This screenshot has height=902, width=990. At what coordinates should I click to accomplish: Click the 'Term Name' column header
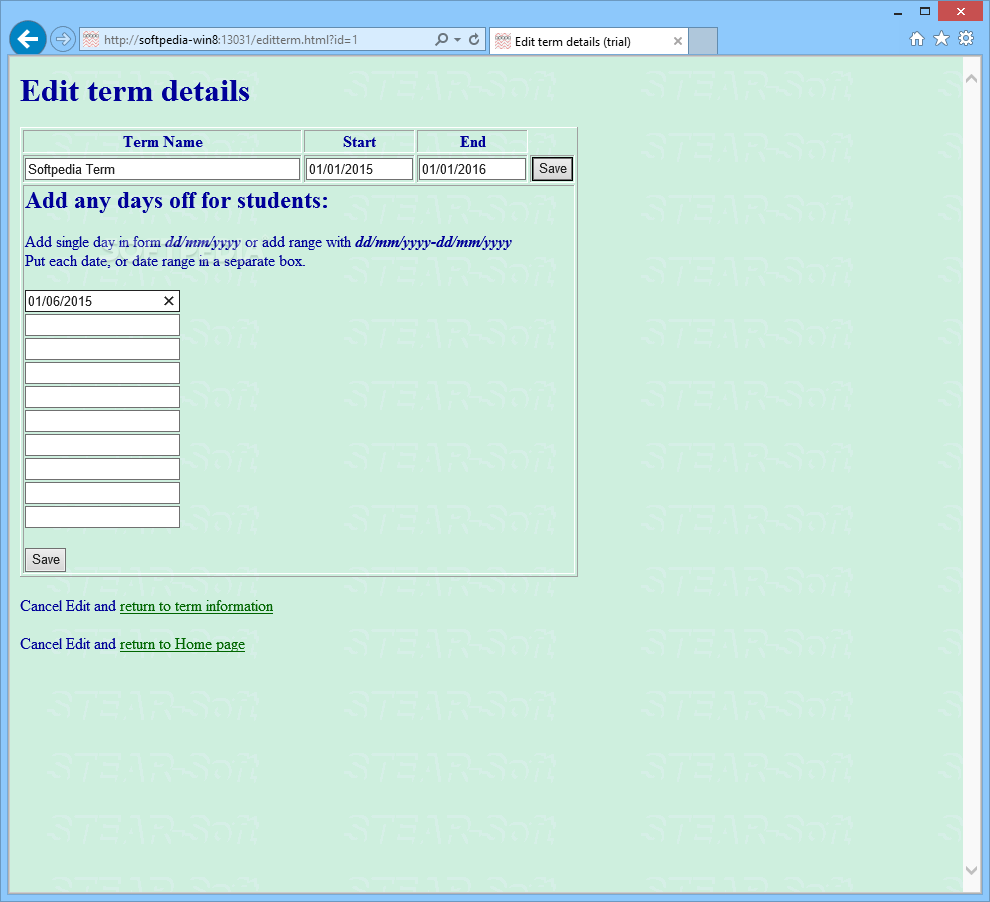(163, 142)
